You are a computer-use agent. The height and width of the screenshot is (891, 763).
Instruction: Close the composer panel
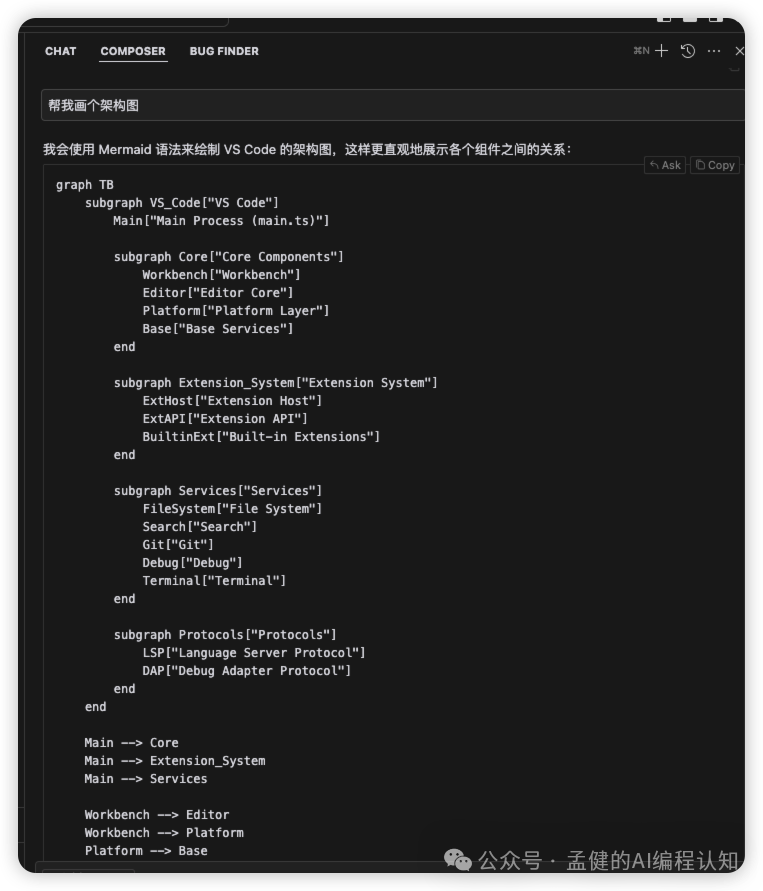tap(739, 51)
